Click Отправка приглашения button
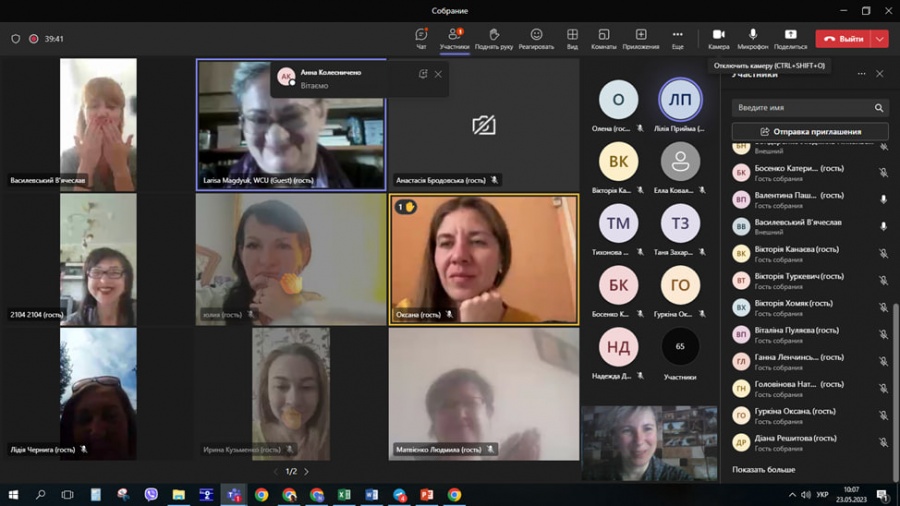Viewport: 900px width, 506px height. pos(810,131)
